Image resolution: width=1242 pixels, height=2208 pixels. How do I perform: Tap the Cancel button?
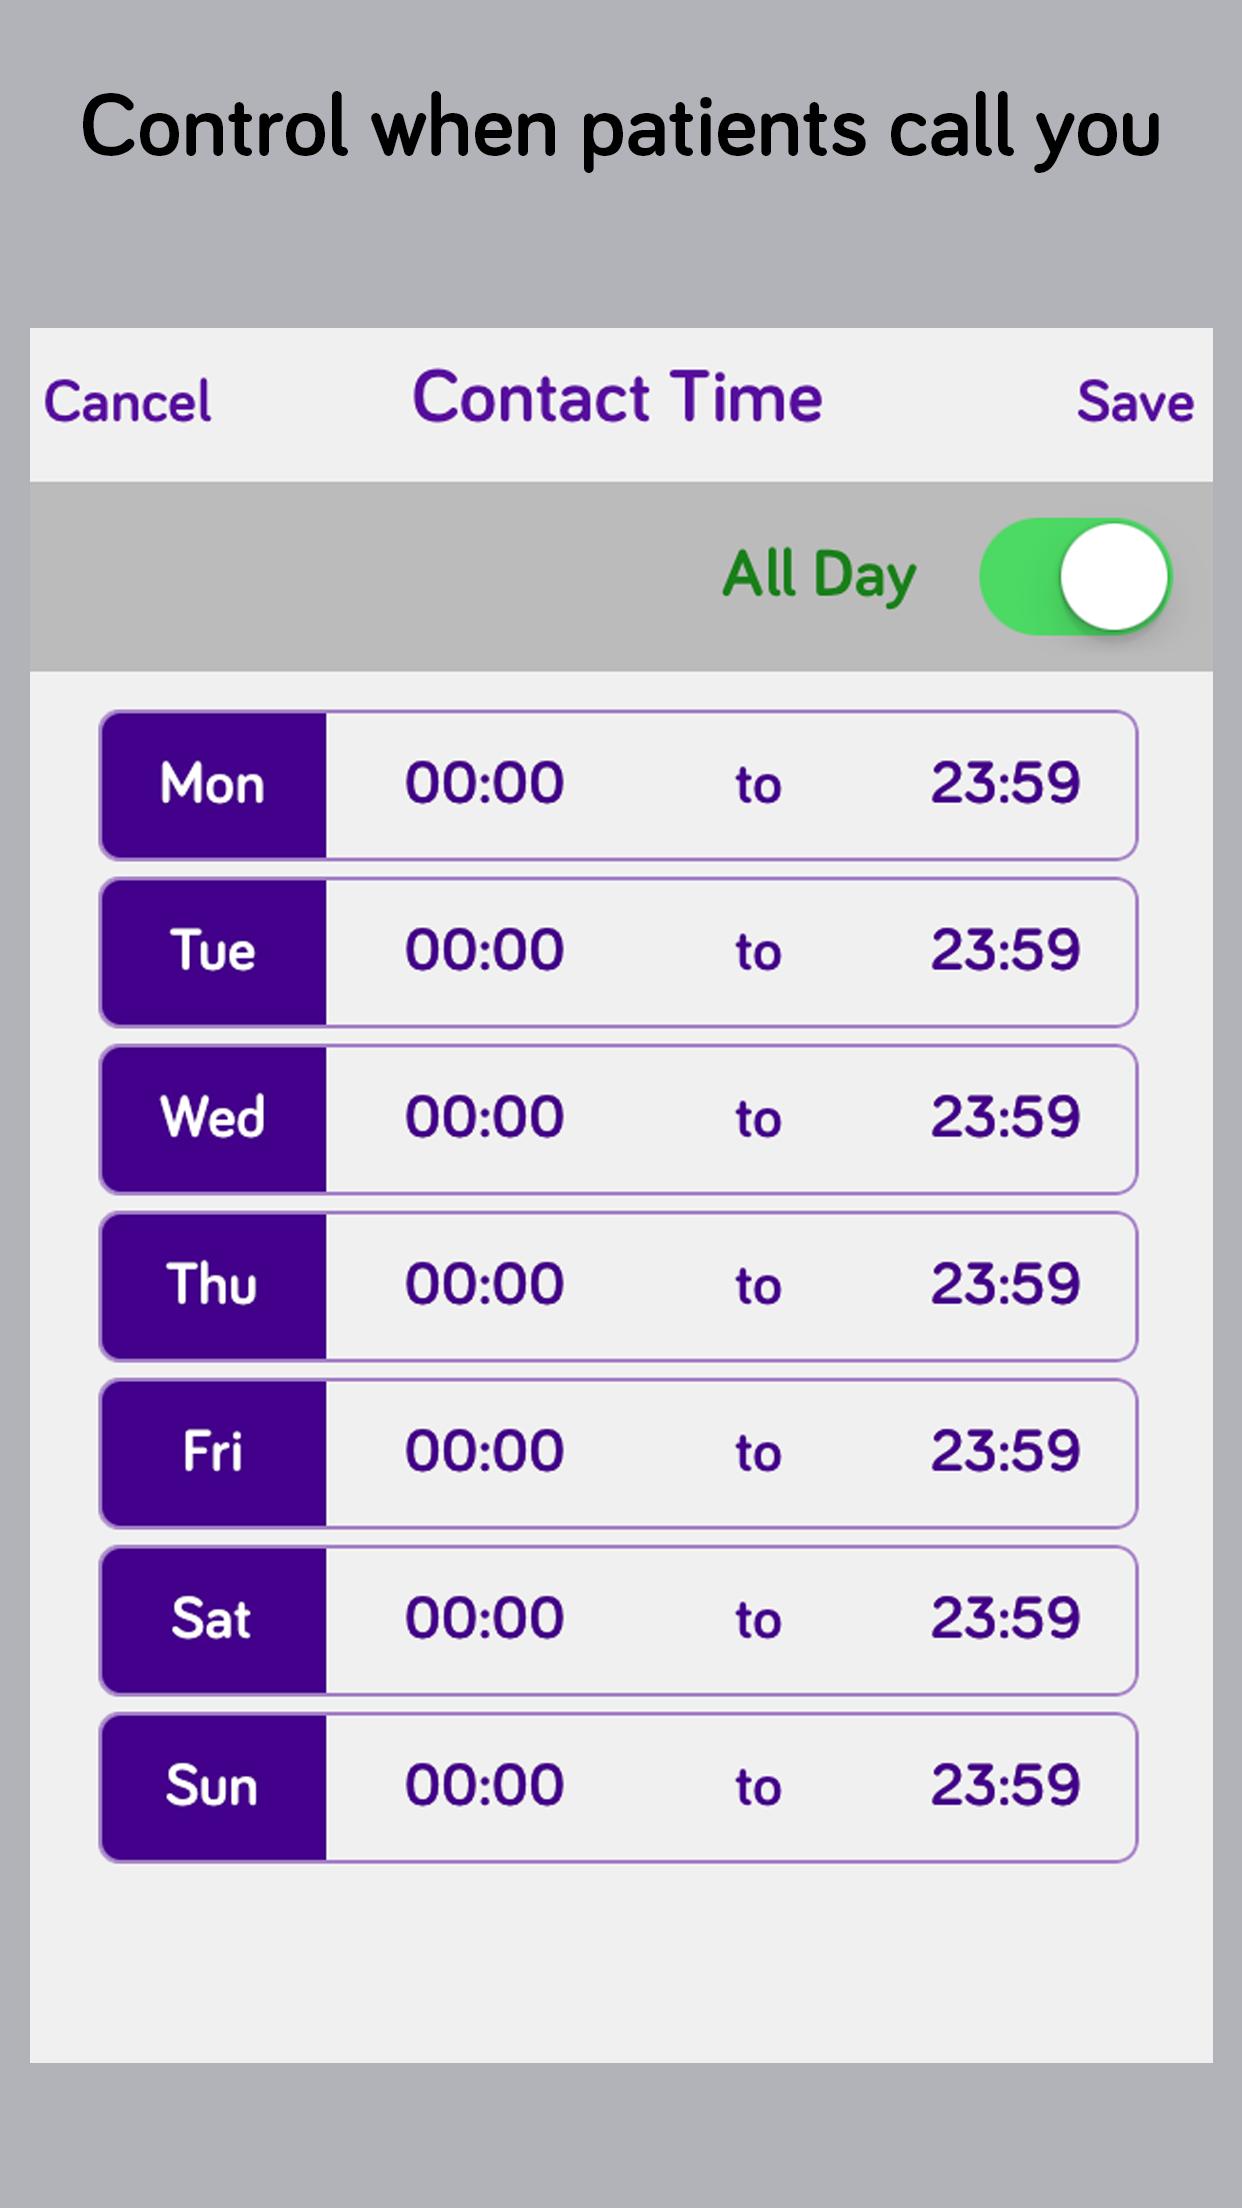(x=128, y=402)
